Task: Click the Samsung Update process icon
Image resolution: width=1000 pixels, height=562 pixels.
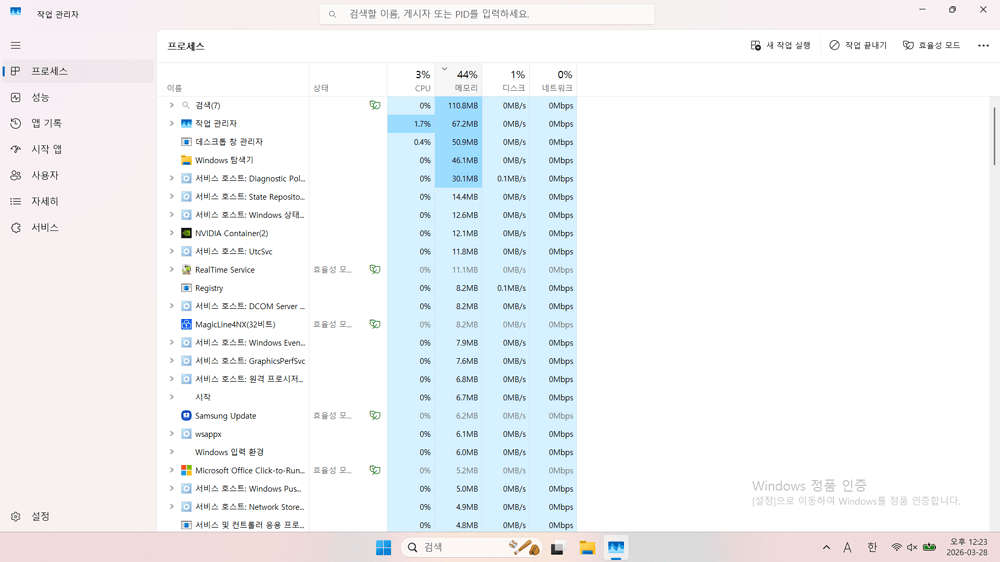Action: 186,416
